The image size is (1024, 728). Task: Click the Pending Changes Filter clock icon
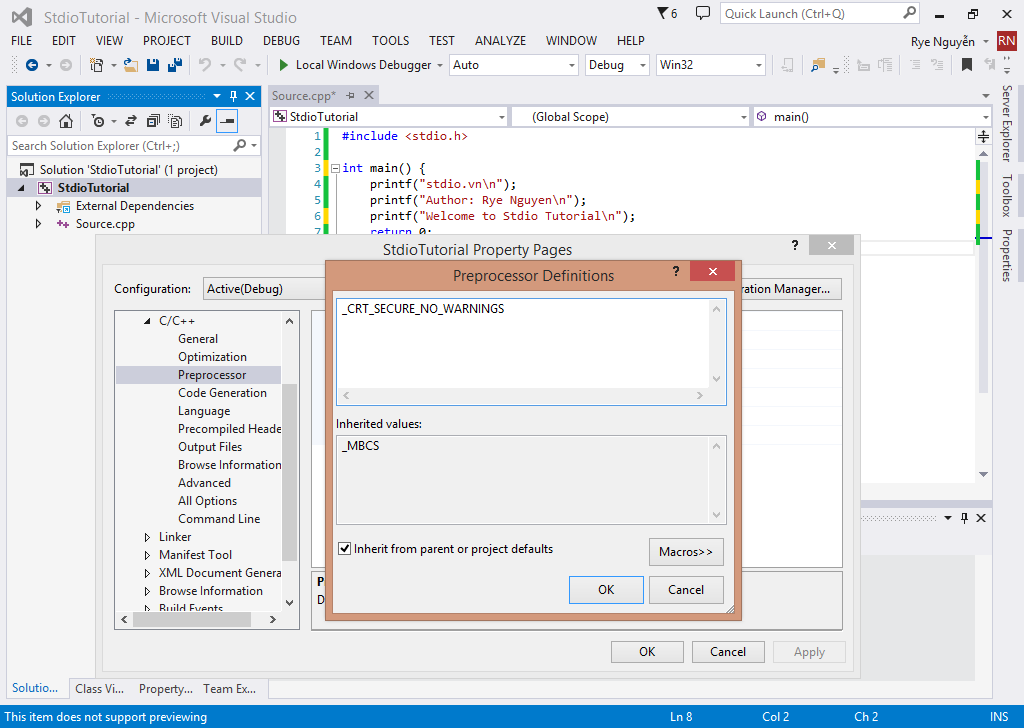point(98,121)
